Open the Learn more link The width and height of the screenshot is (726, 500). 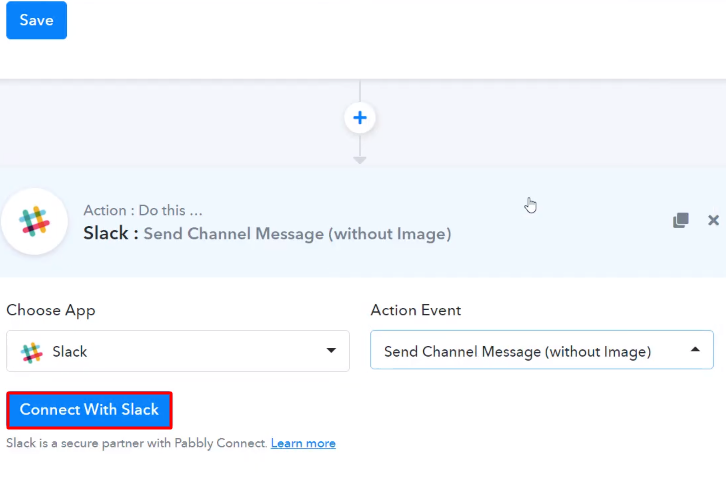(x=303, y=443)
